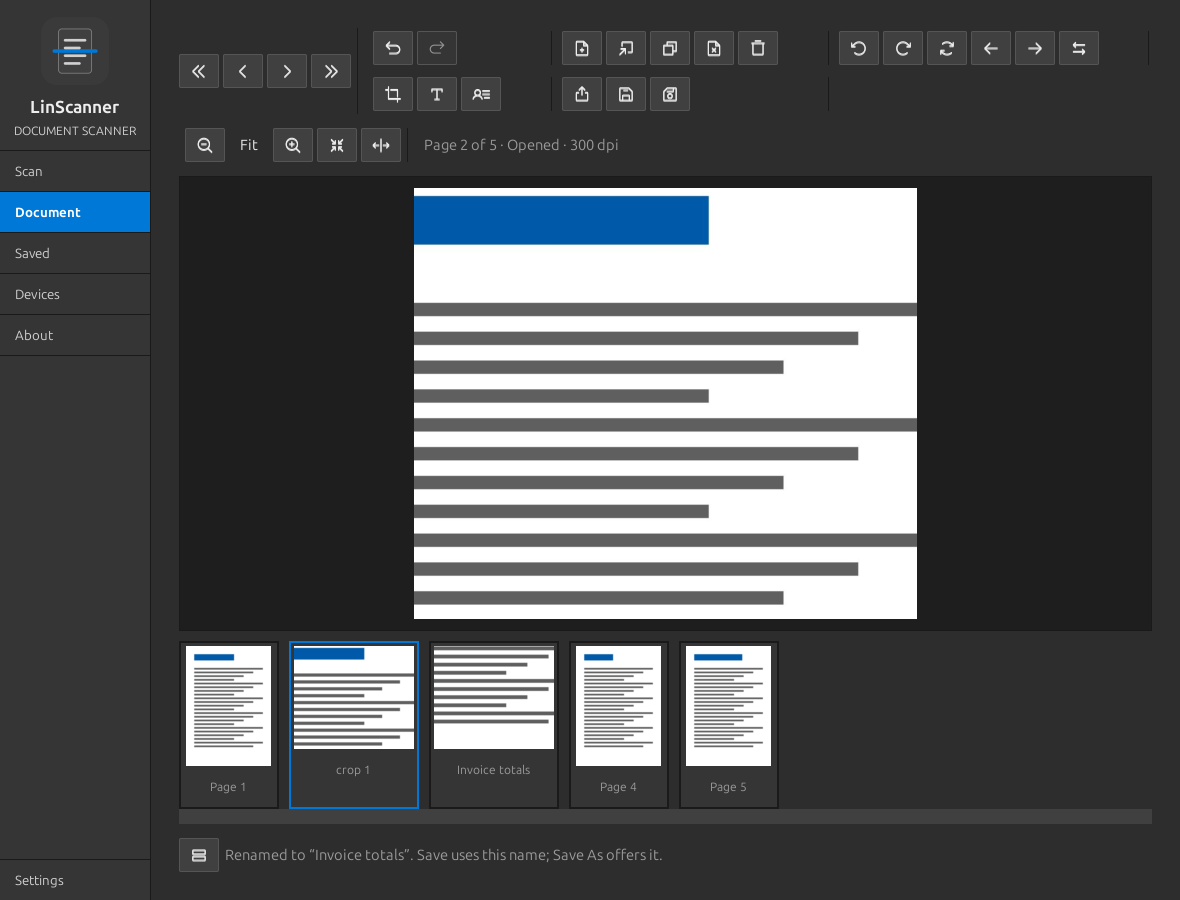Go to the next page
1180x900 pixels.
click(287, 71)
